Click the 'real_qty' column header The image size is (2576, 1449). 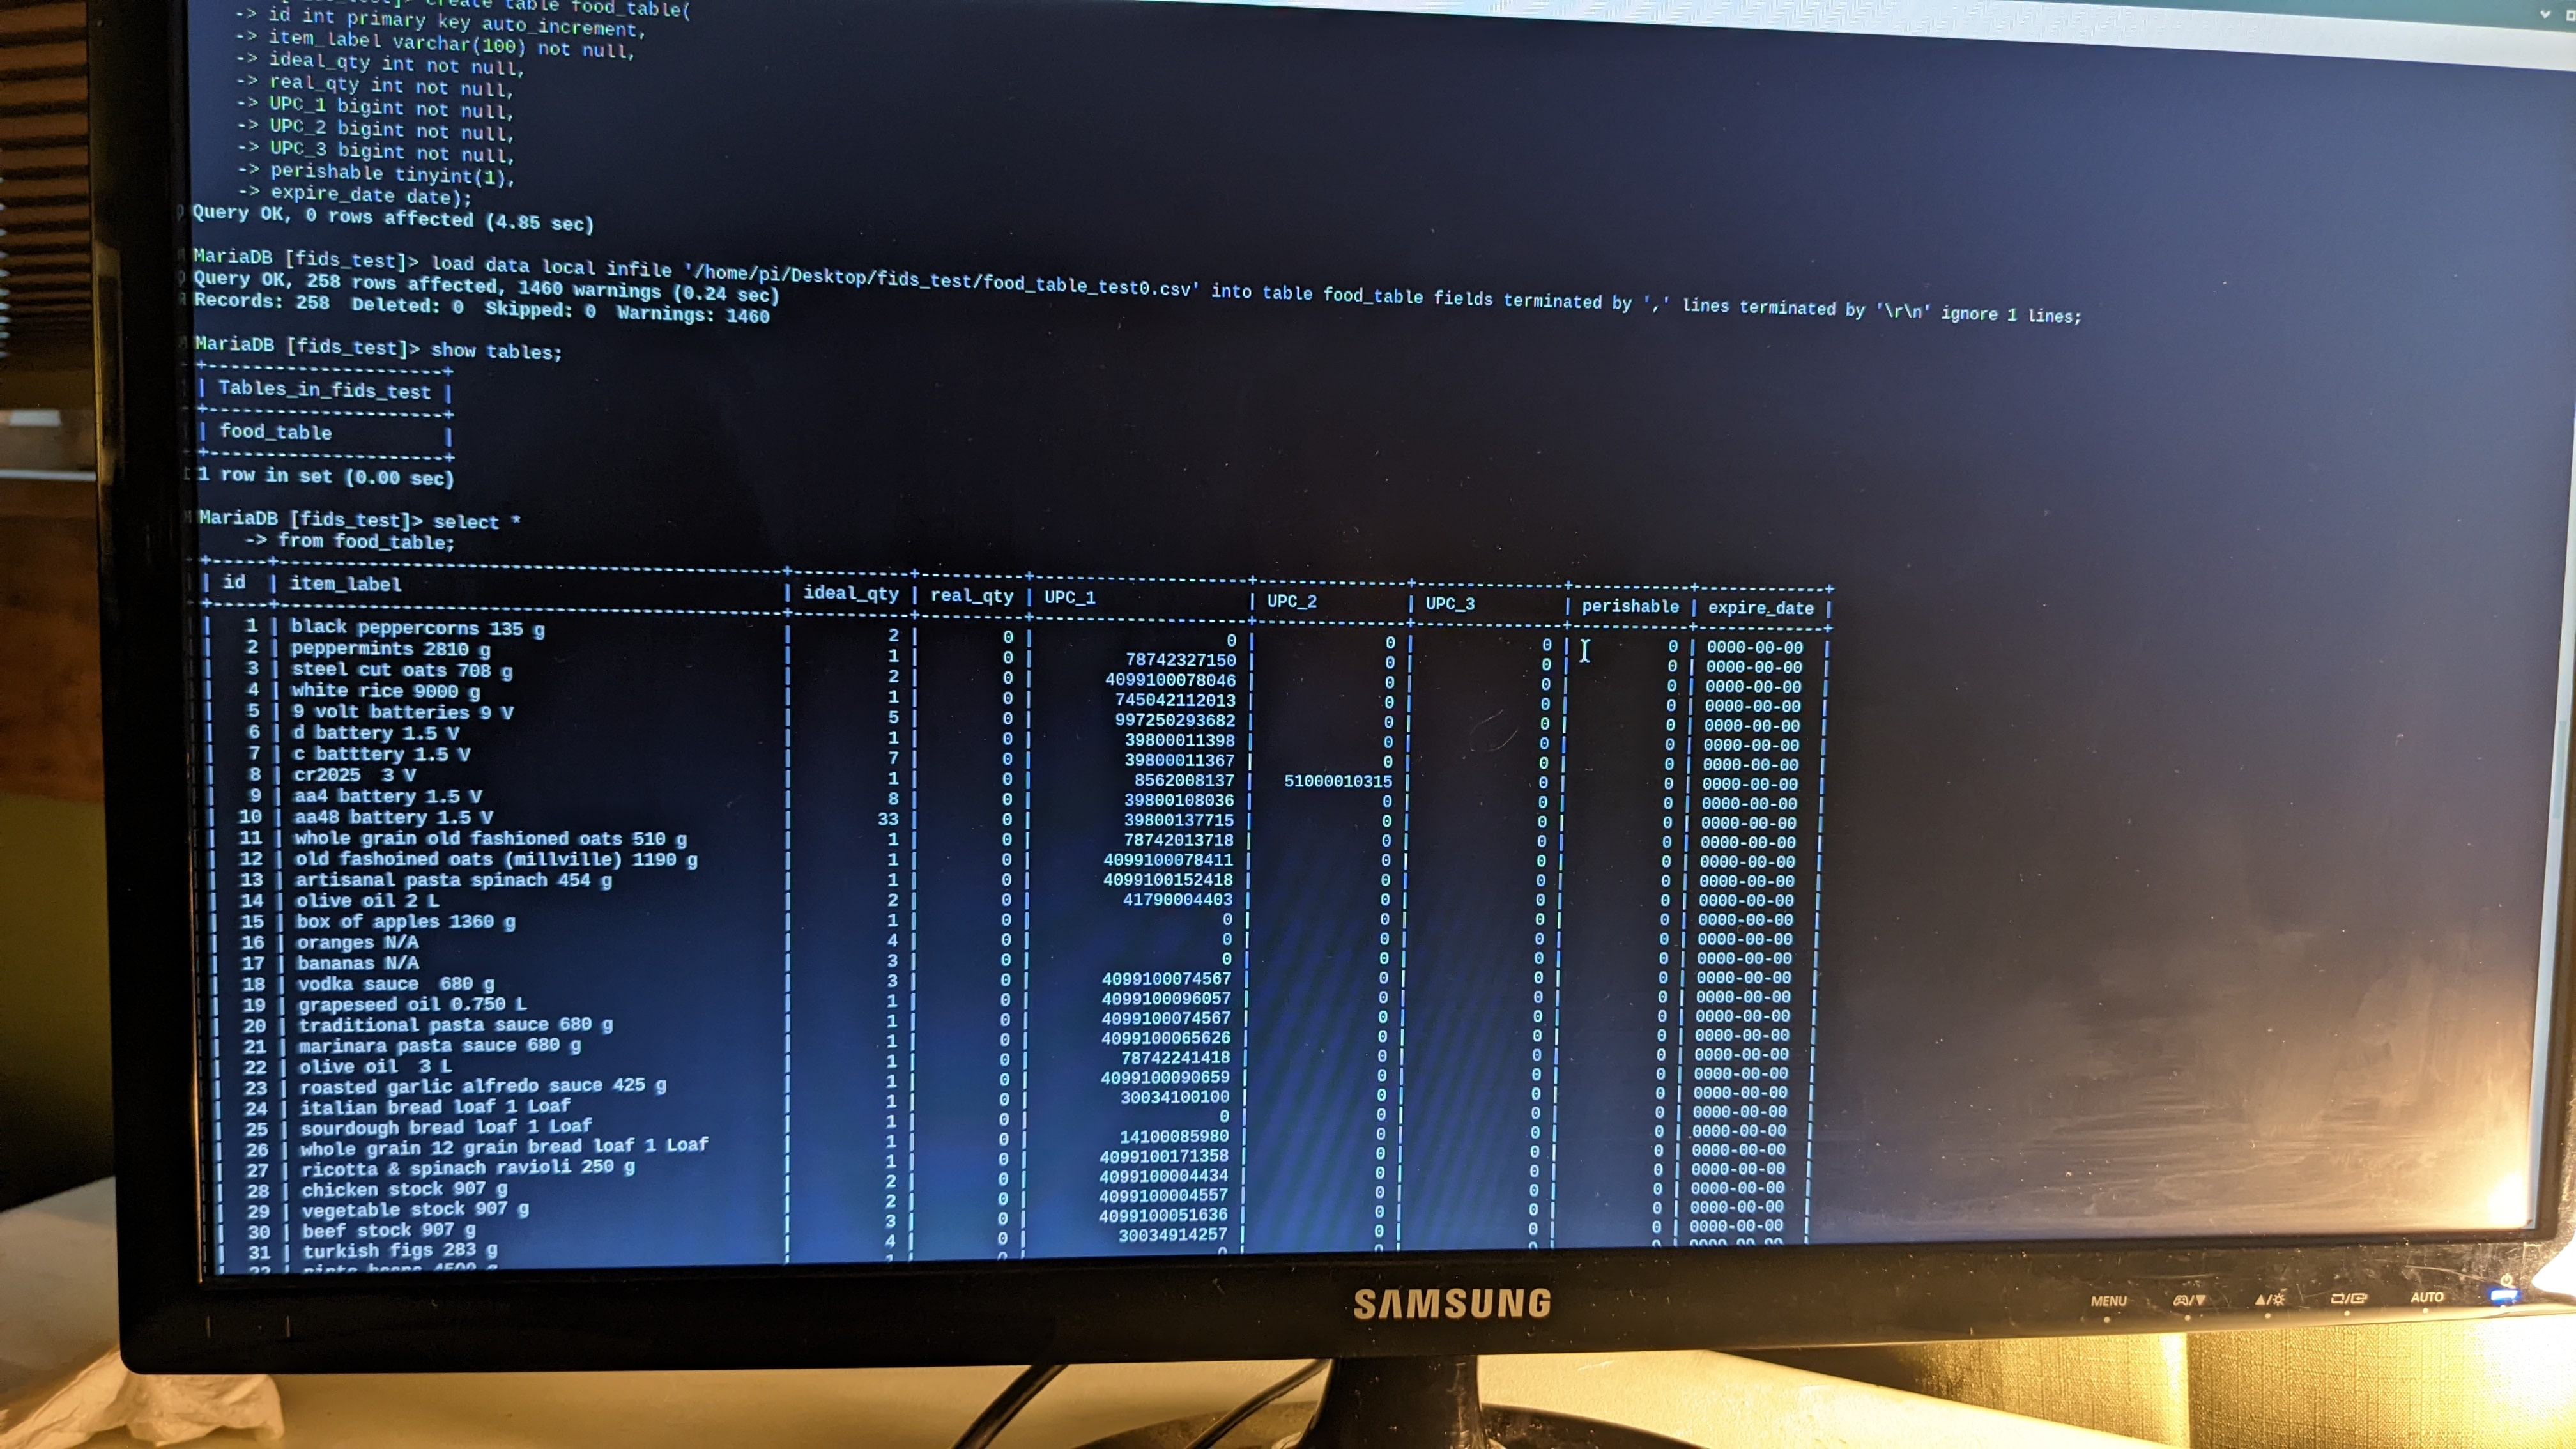[971, 596]
